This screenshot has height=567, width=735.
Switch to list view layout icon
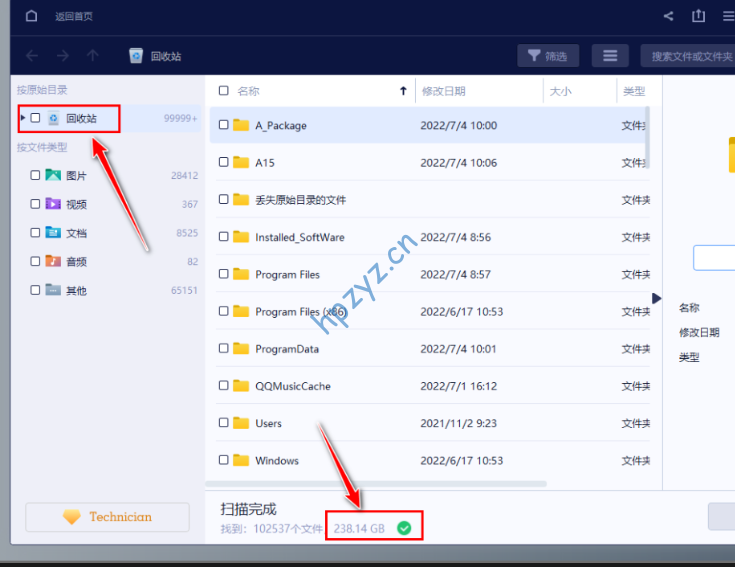point(610,56)
